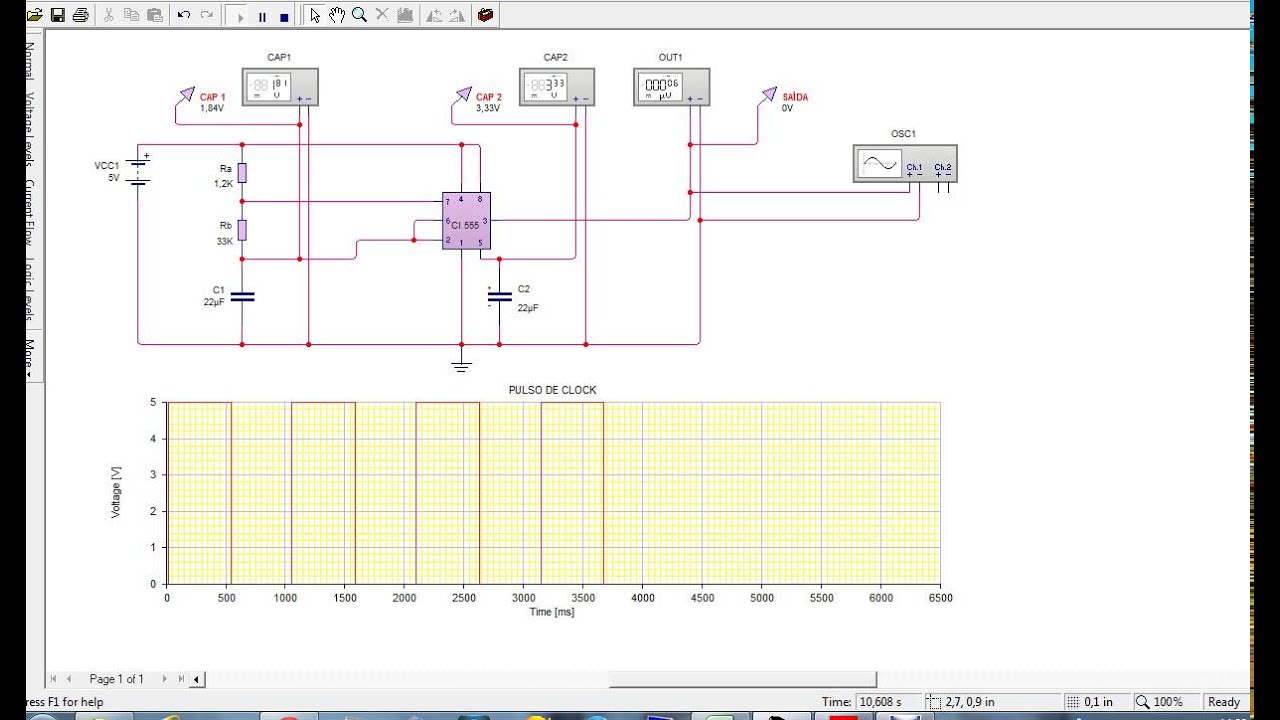
Task: Click the PULSO DE CLOCK graph title
Action: pos(553,390)
